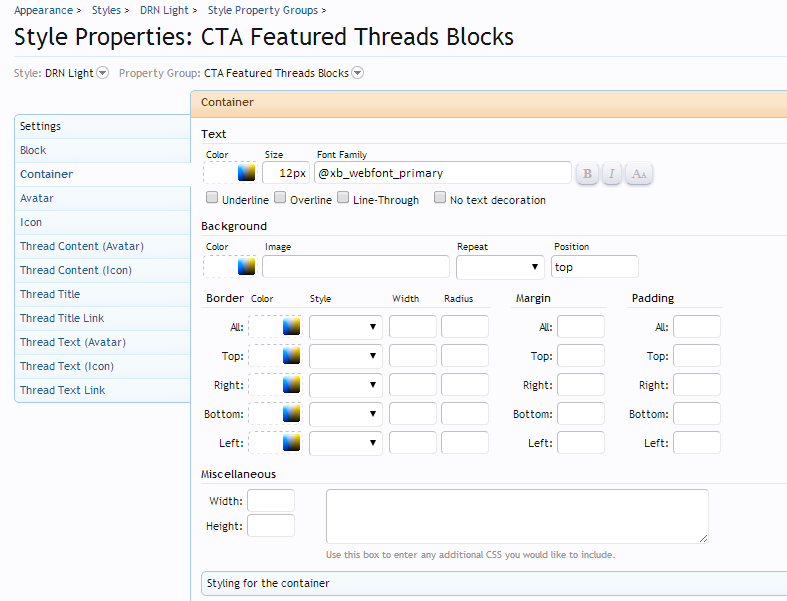The width and height of the screenshot is (787, 601).
Task: Toggle the Italic text style button
Action: [613, 174]
